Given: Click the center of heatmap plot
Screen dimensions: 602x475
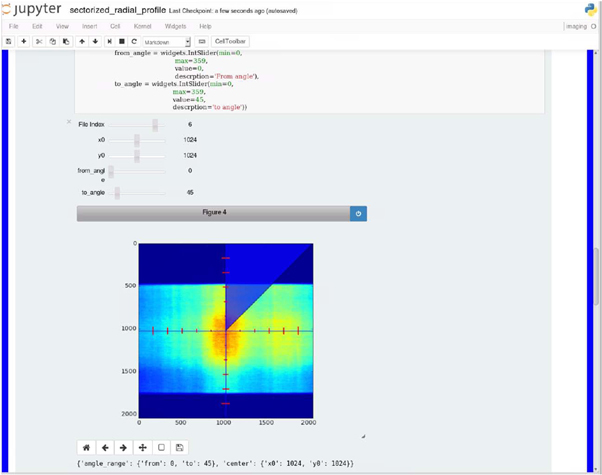Looking at the screenshot, I should (226, 331).
